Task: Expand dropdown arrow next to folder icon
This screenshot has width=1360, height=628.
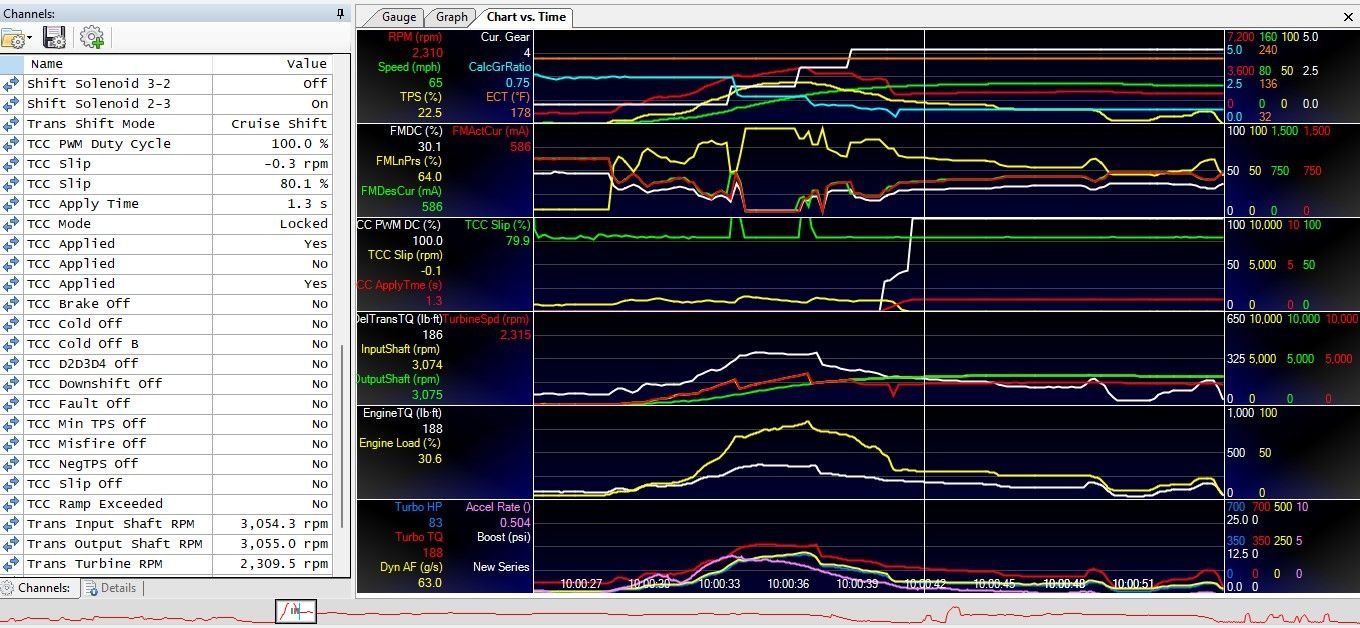Action: [30, 39]
